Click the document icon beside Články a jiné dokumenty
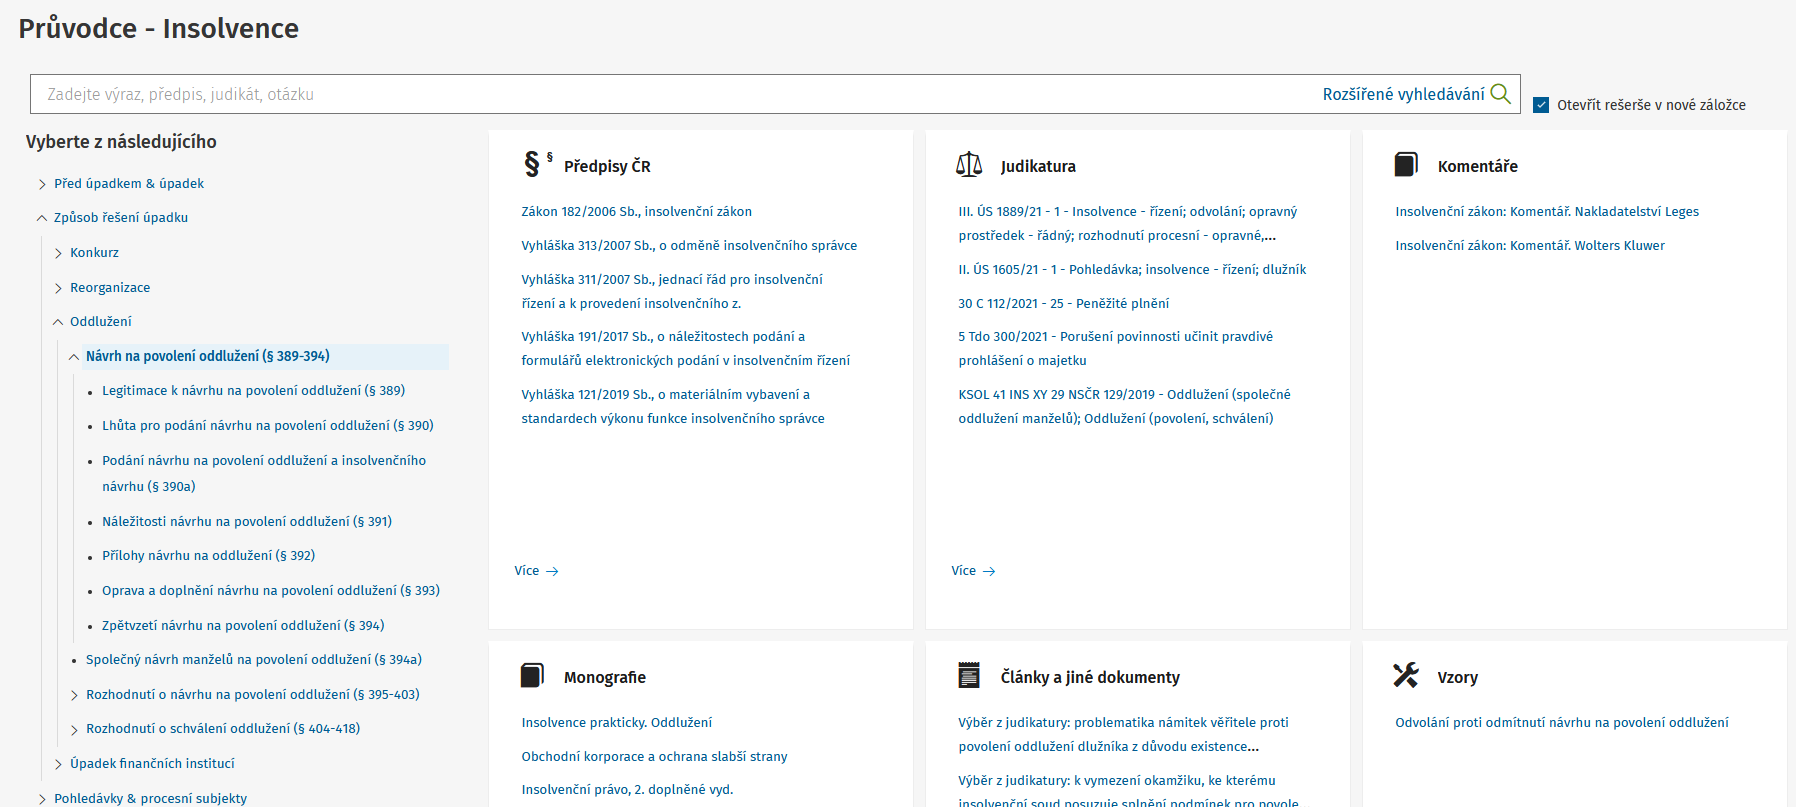The image size is (1796, 807). pyautogui.click(x=969, y=676)
